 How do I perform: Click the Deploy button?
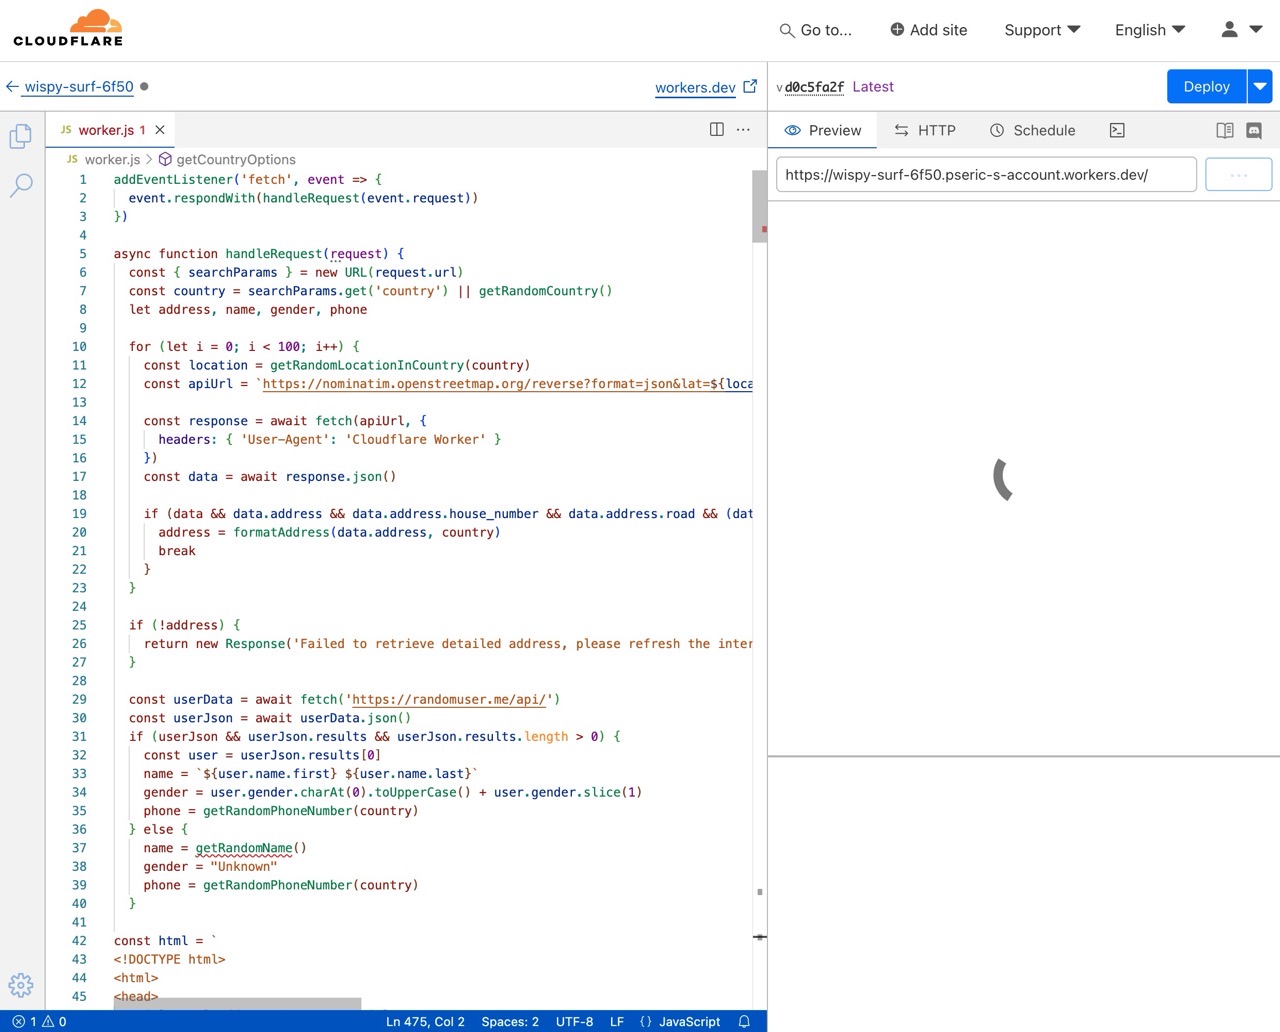[x=1206, y=86]
